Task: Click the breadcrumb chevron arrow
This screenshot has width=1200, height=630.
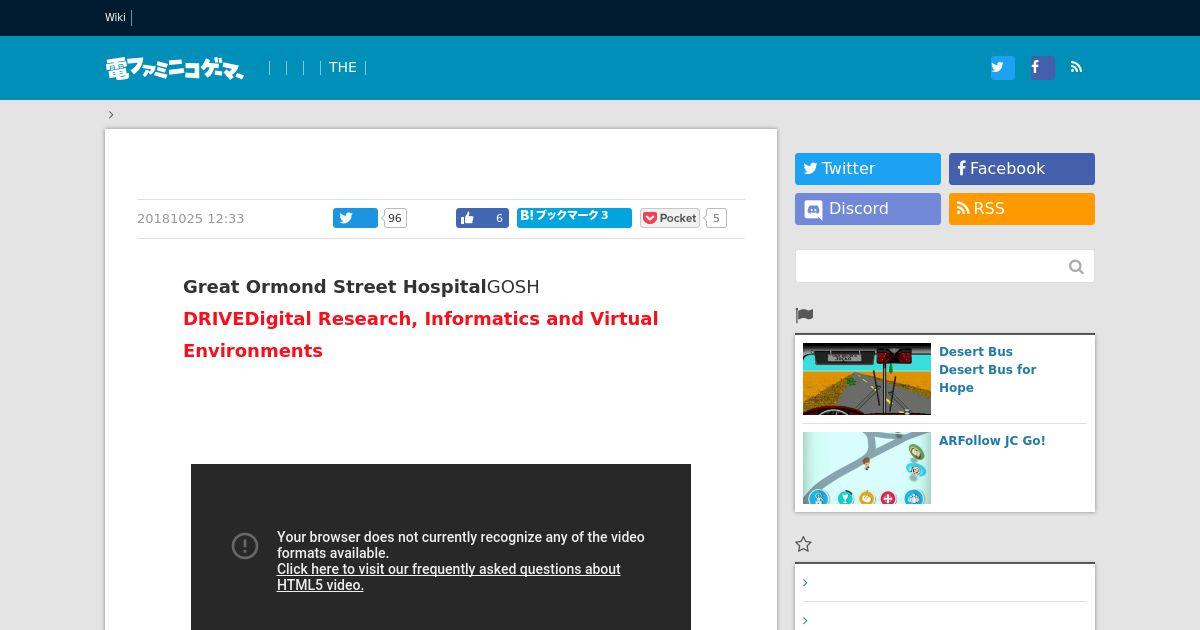Action: point(111,114)
